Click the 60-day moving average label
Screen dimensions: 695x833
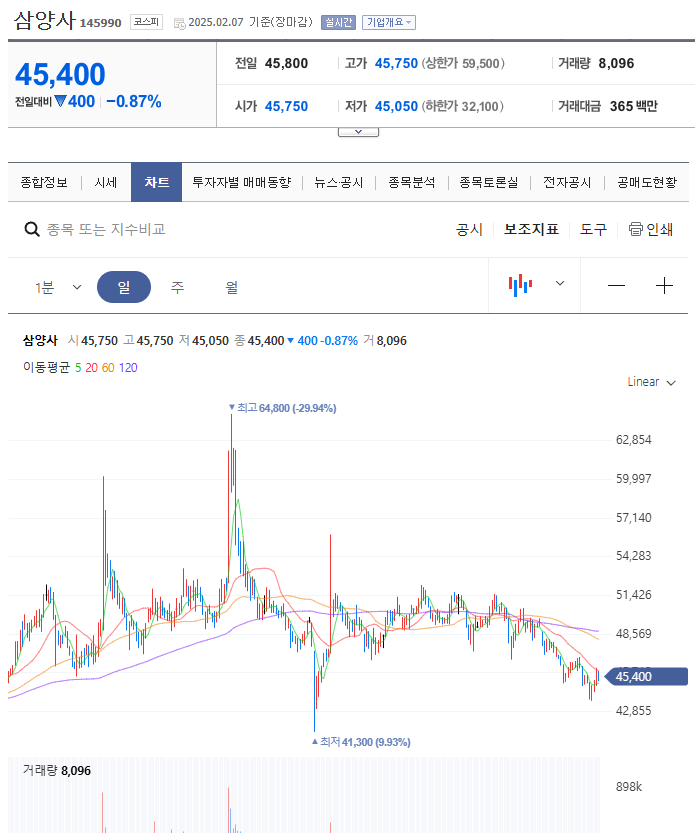pos(108,368)
